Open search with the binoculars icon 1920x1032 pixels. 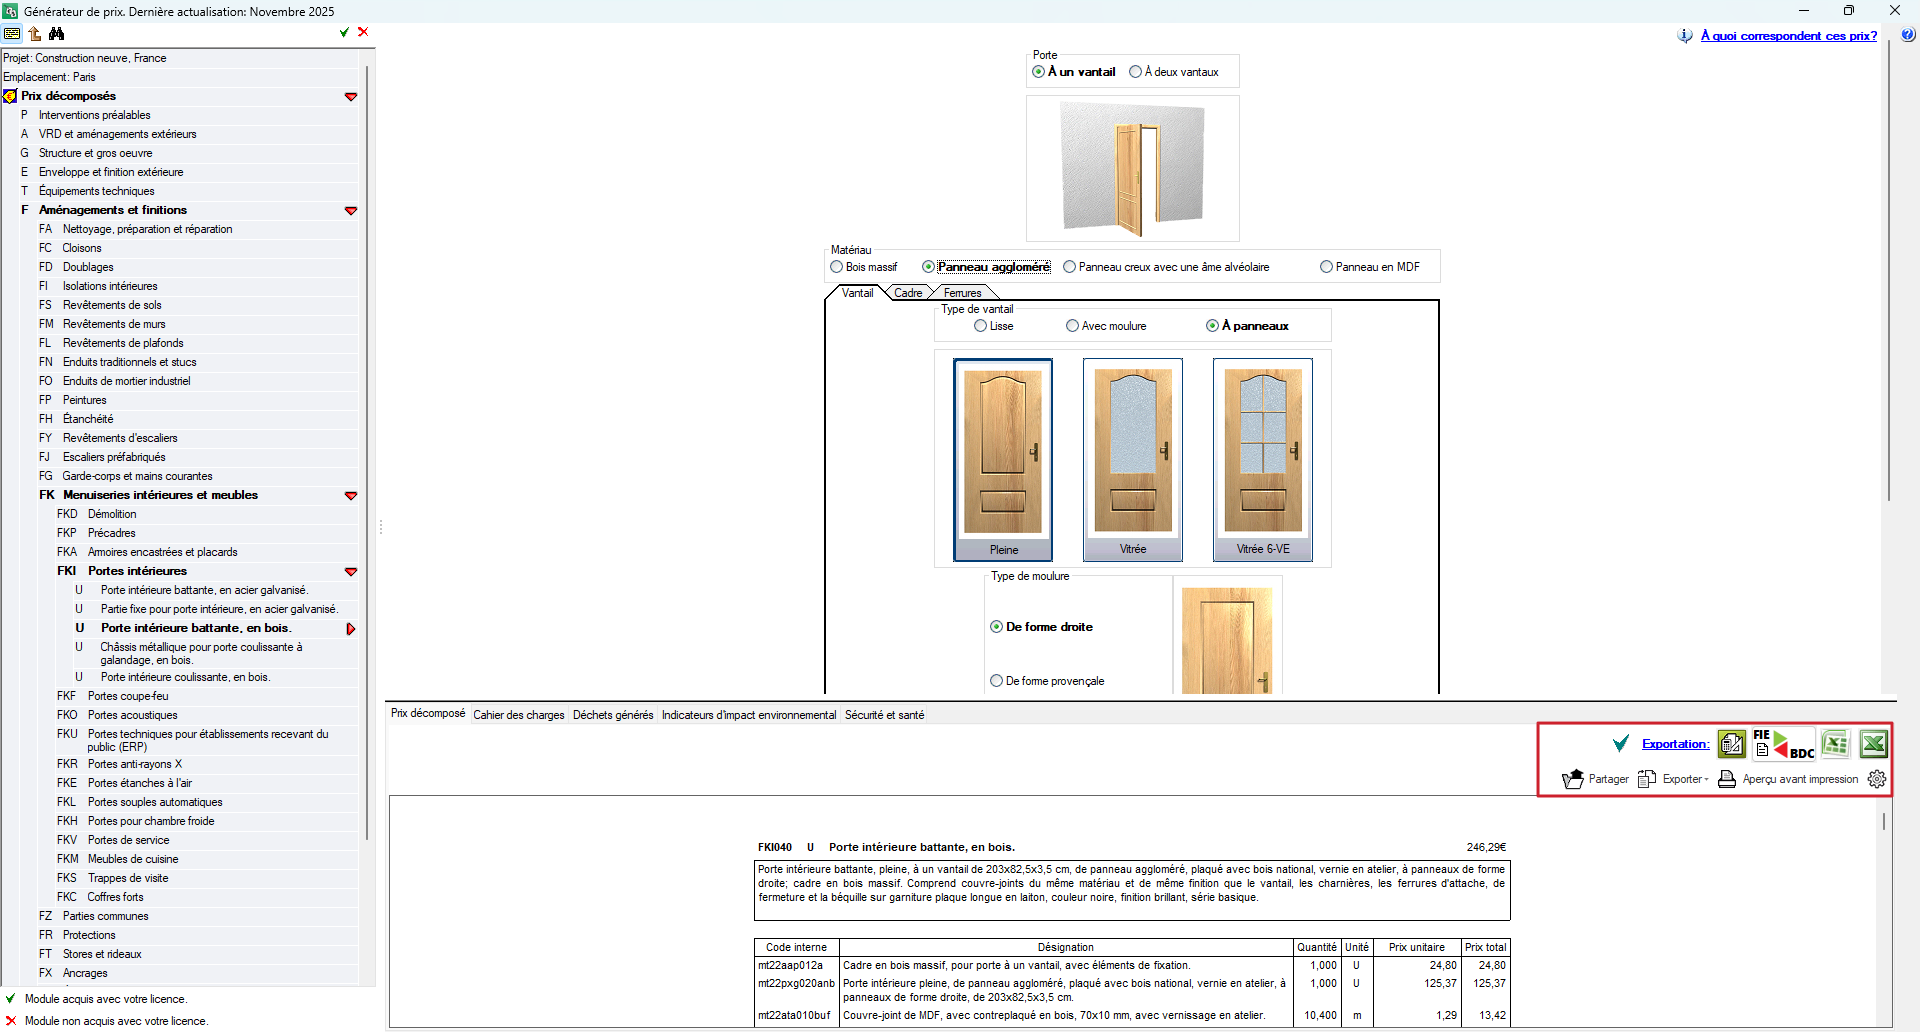click(57, 33)
